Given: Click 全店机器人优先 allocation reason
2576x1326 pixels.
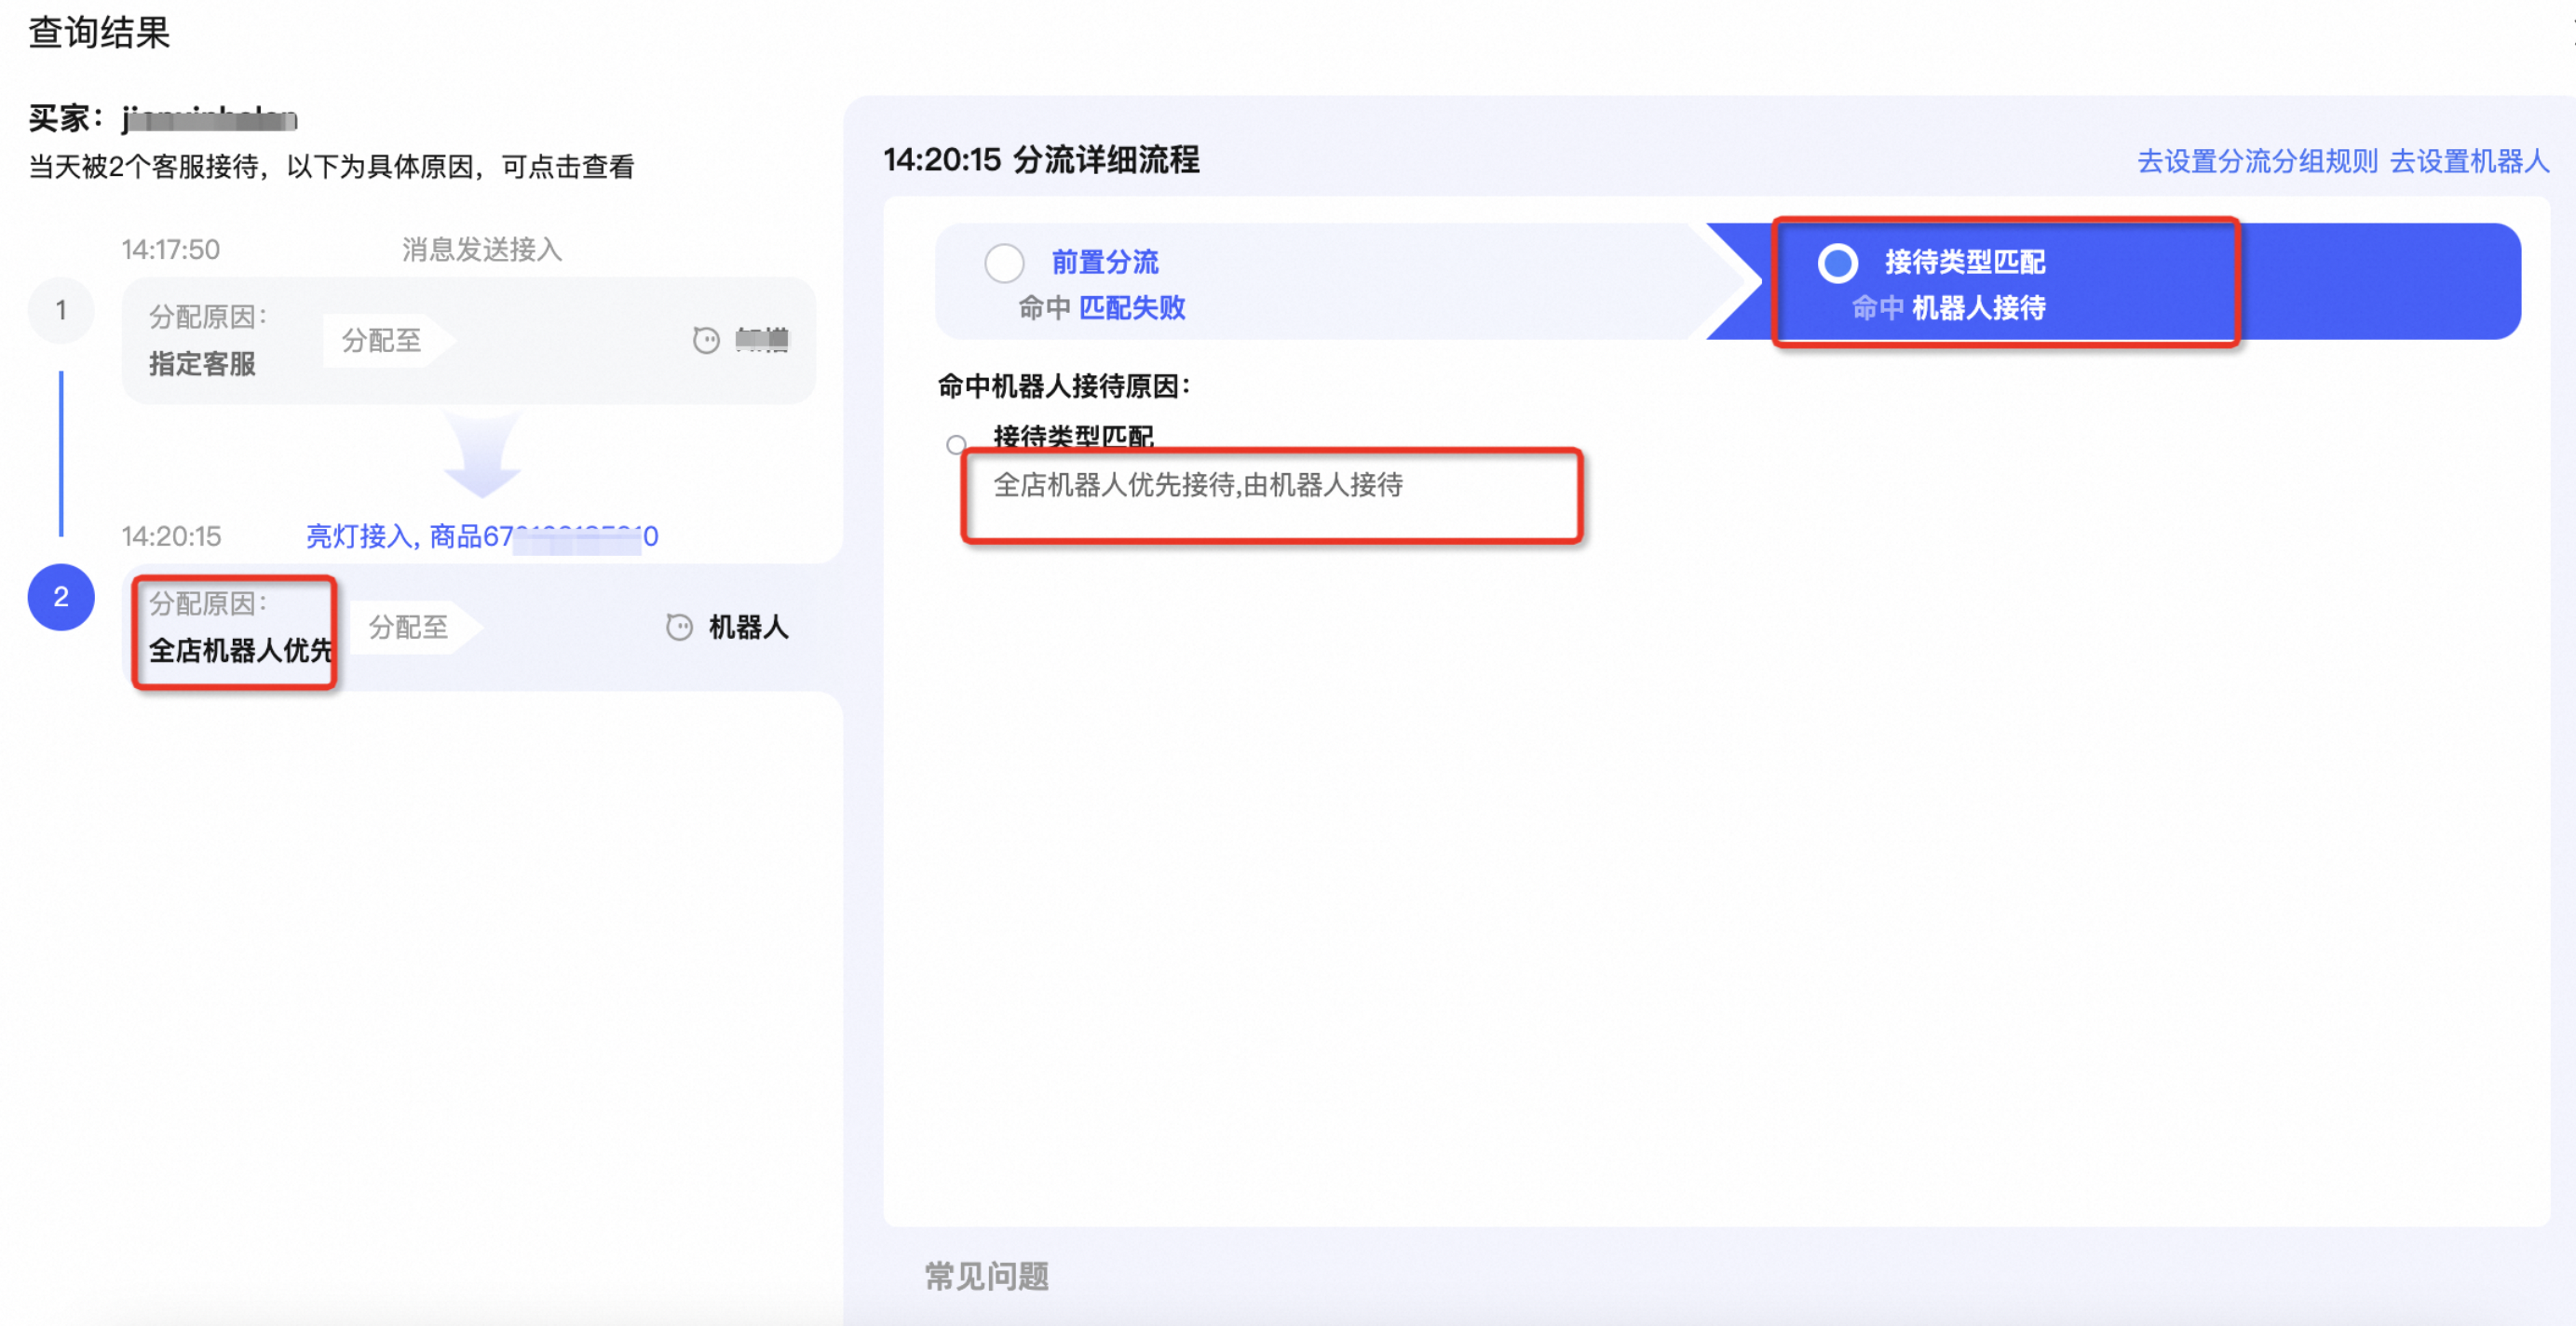Looking at the screenshot, I should 239,650.
